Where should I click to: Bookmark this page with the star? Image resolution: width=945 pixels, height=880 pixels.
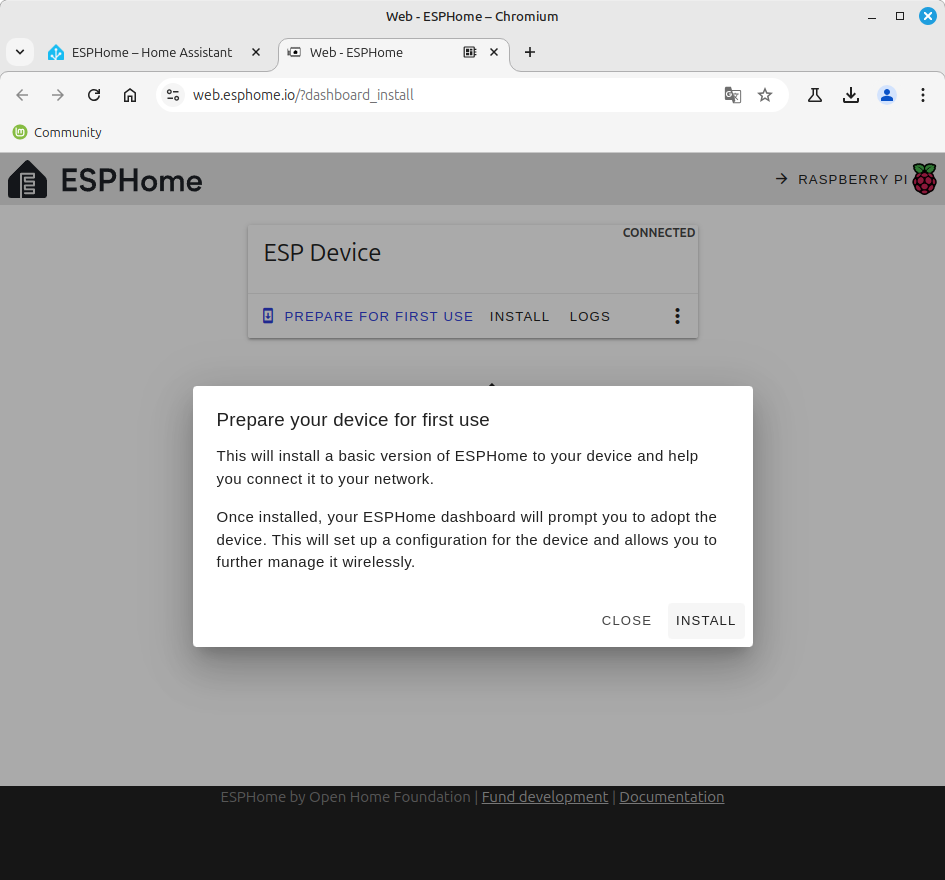coord(765,95)
